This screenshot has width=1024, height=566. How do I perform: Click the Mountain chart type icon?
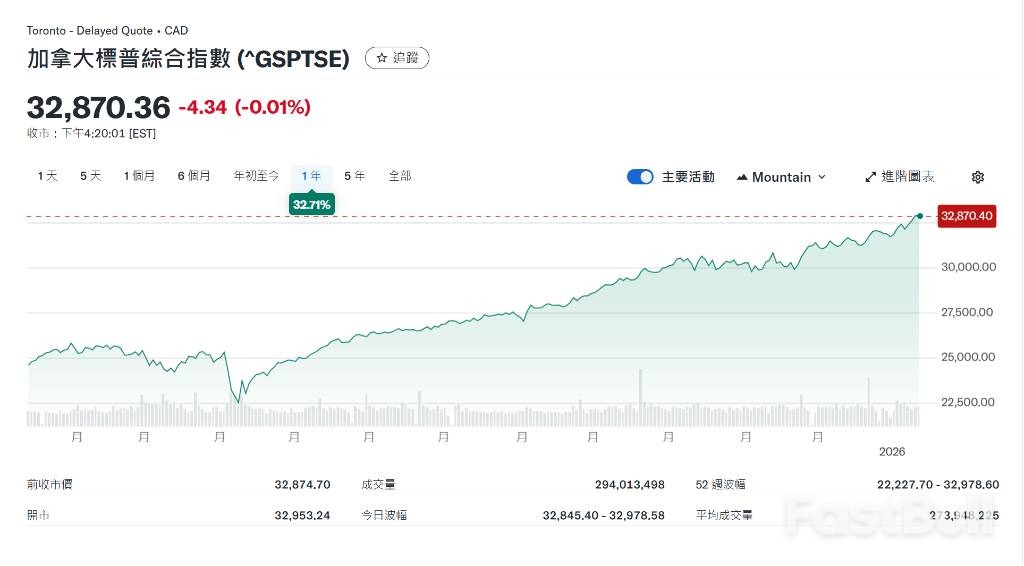coord(742,177)
